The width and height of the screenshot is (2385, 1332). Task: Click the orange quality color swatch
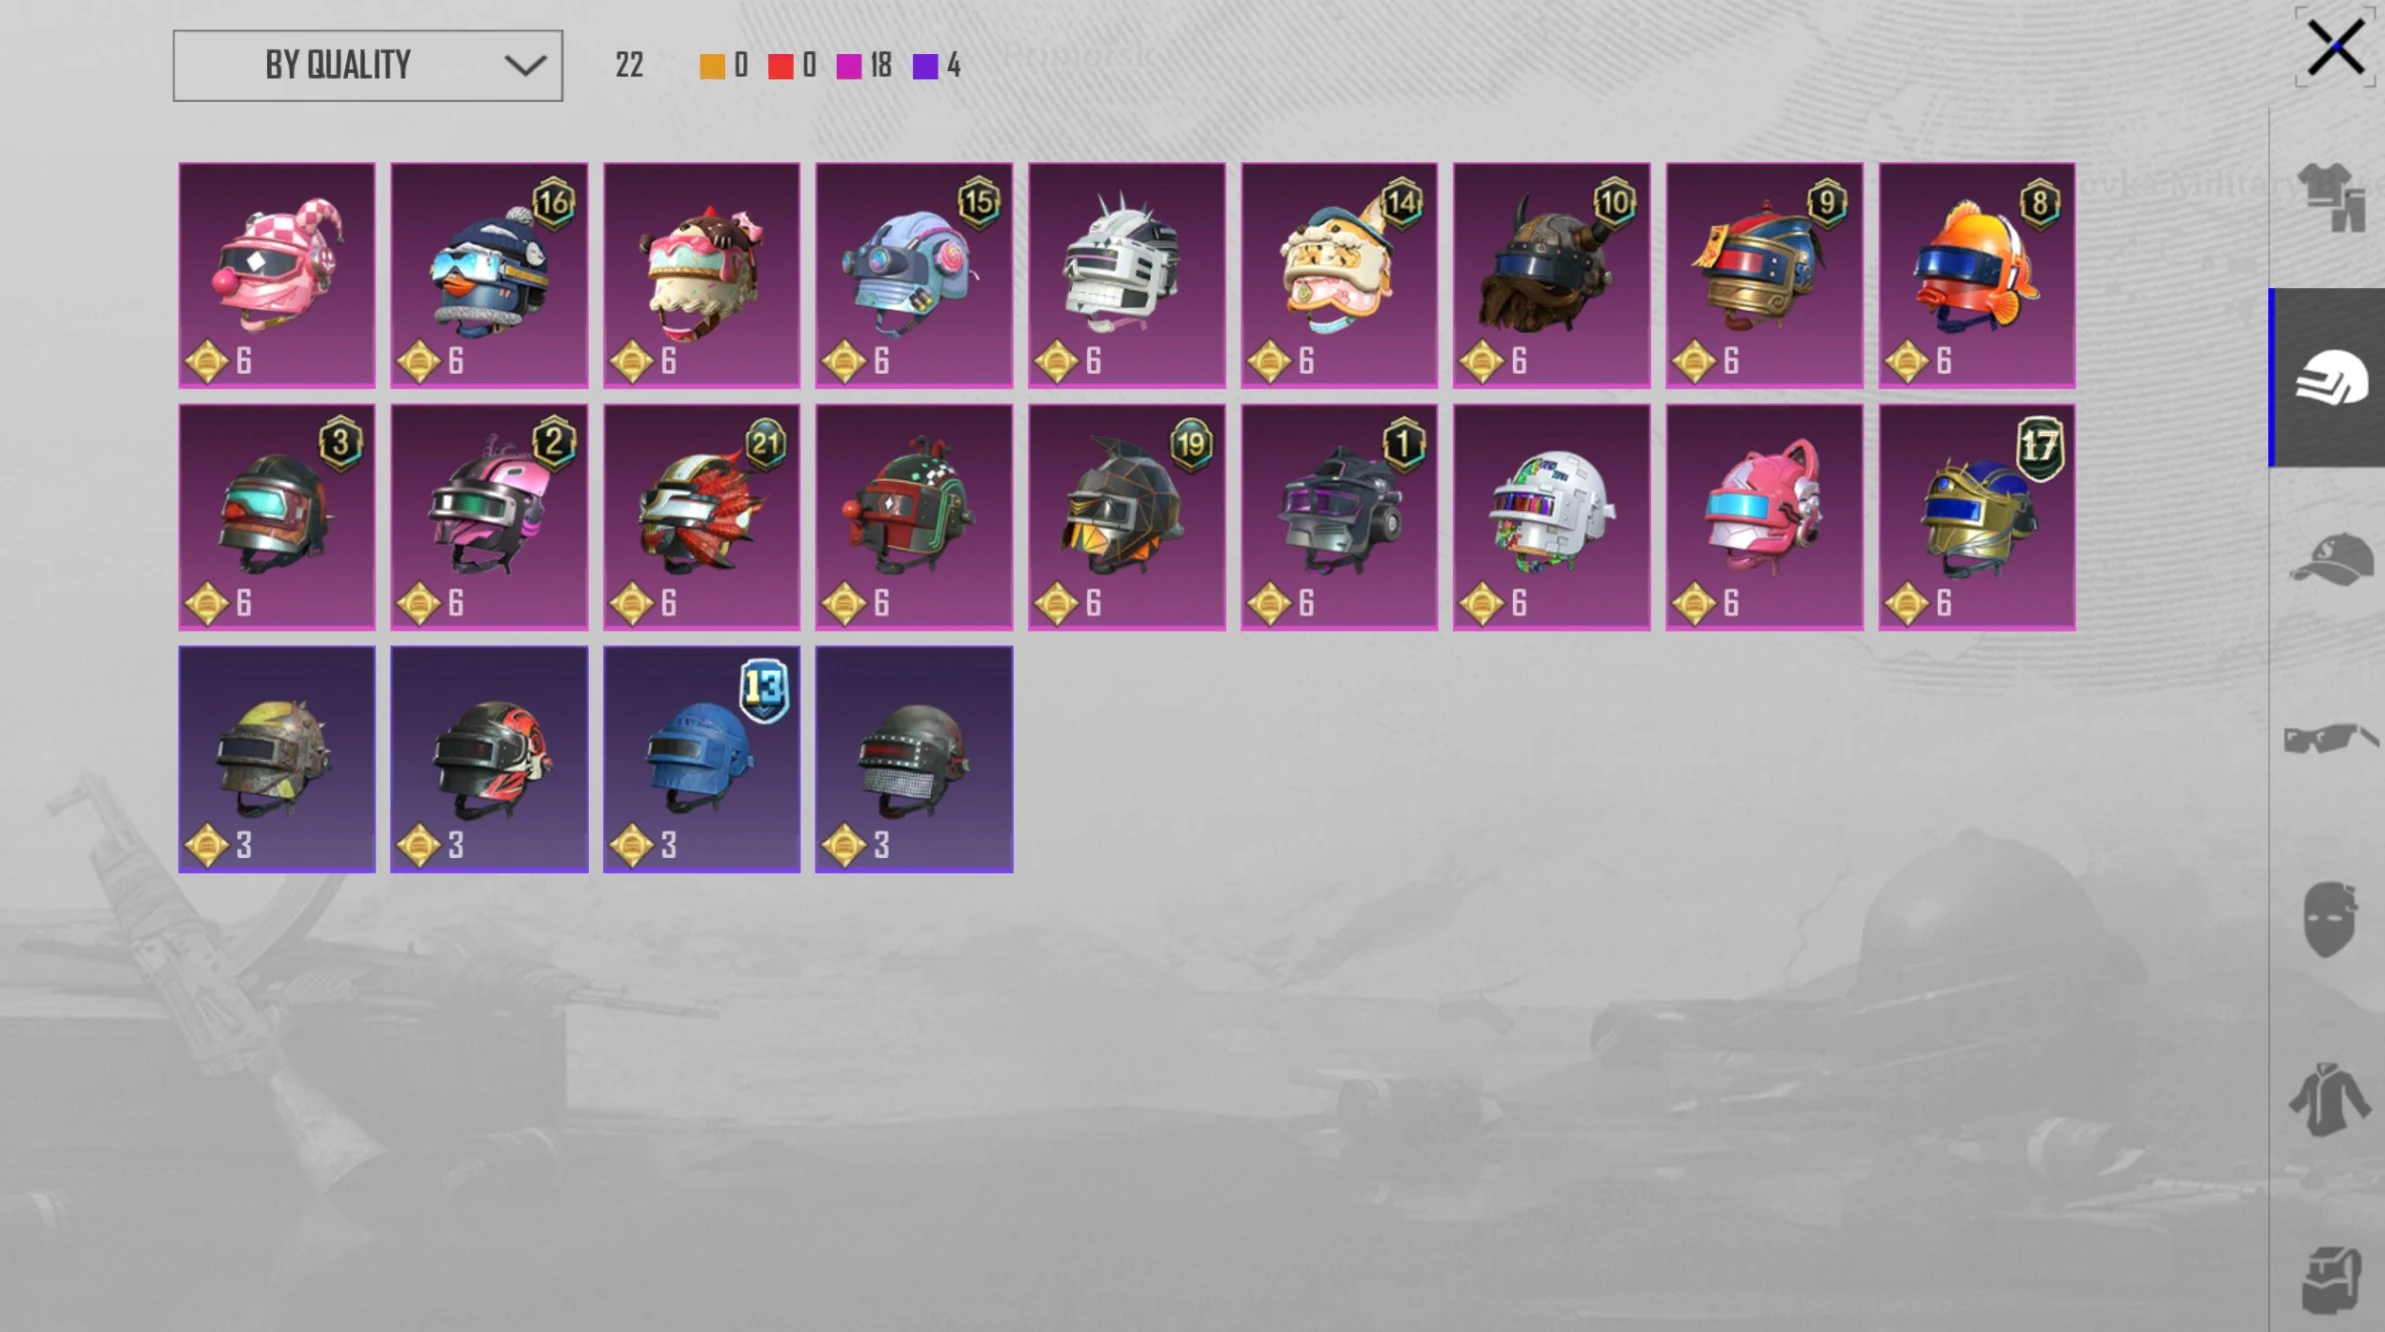[x=712, y=66]
